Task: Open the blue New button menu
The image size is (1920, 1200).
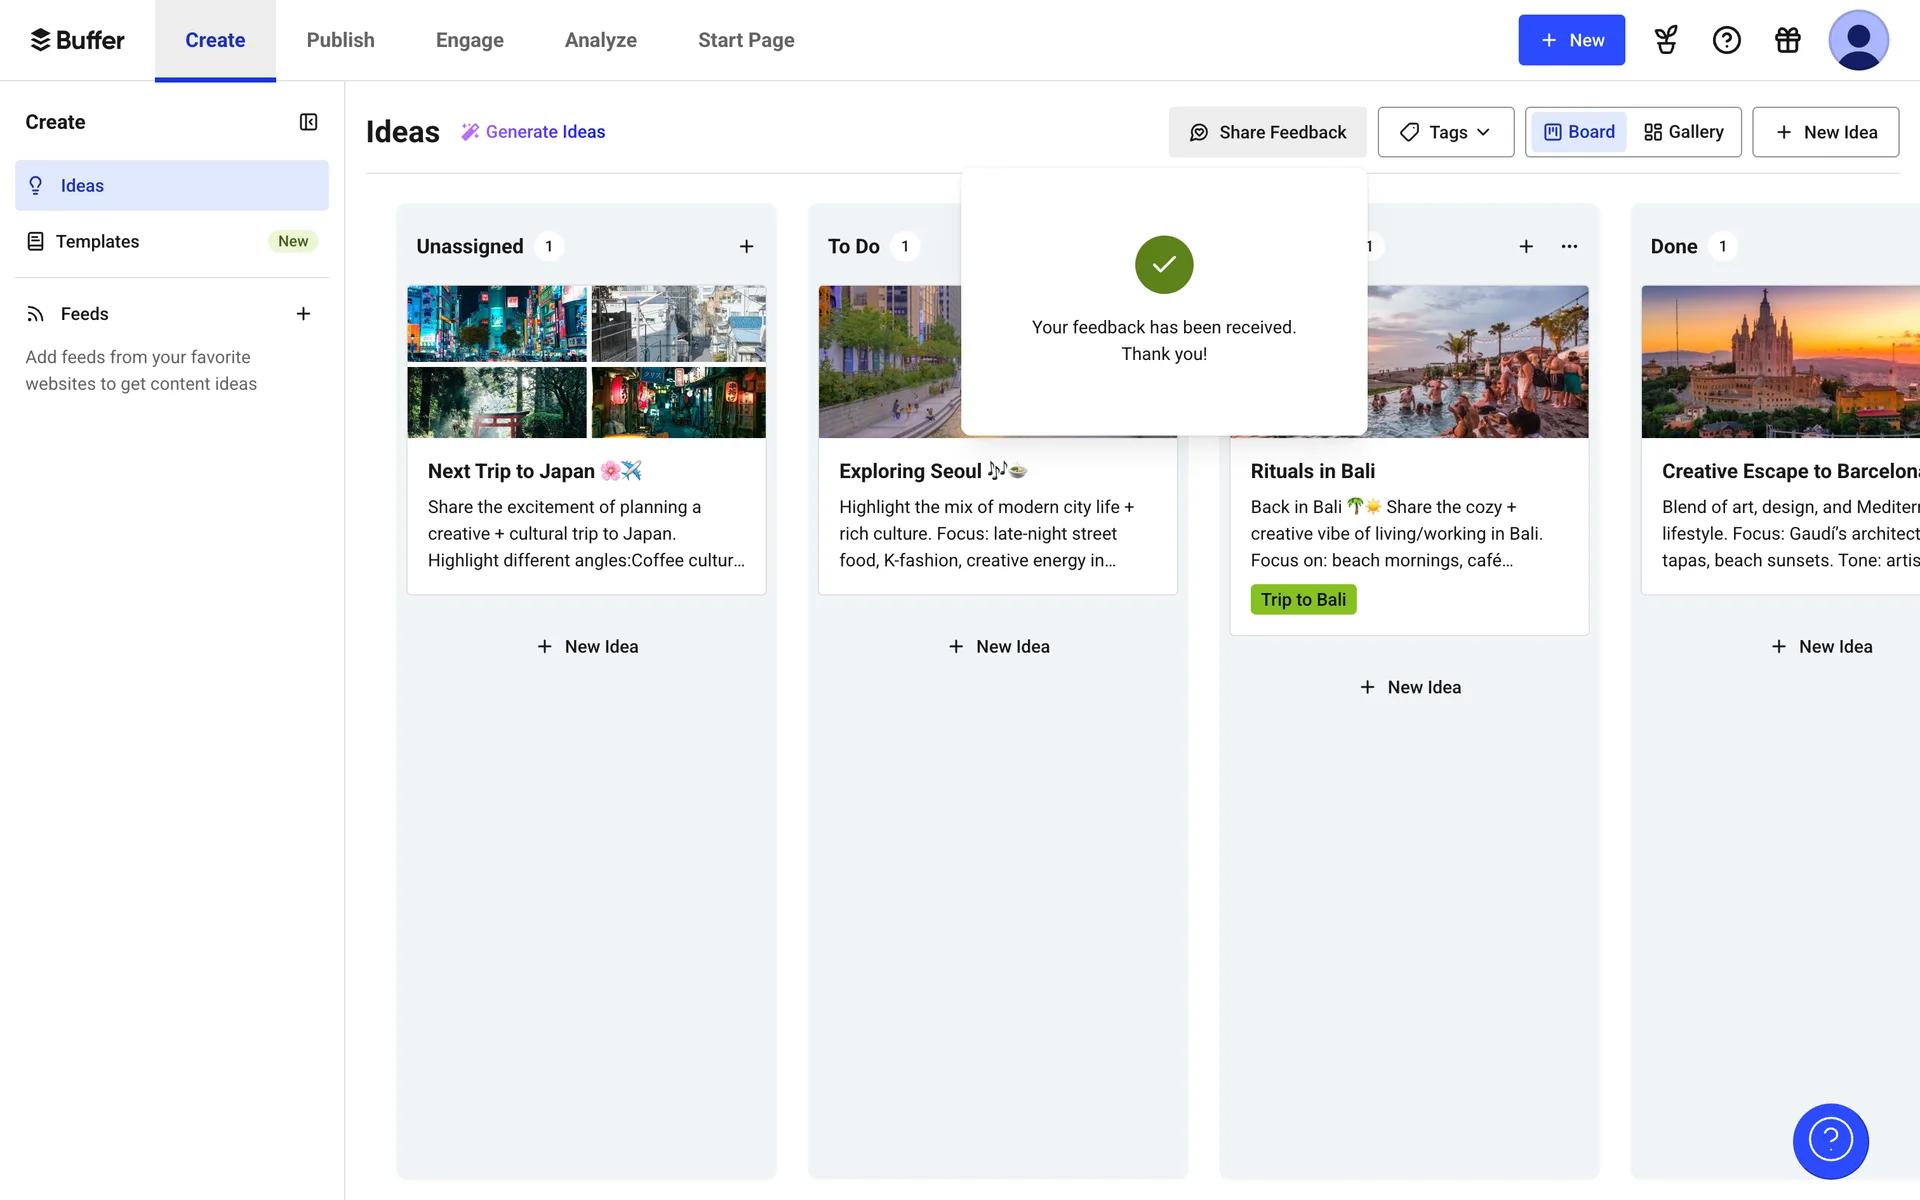Action: pyautogui.click(x=1571, y=40)
